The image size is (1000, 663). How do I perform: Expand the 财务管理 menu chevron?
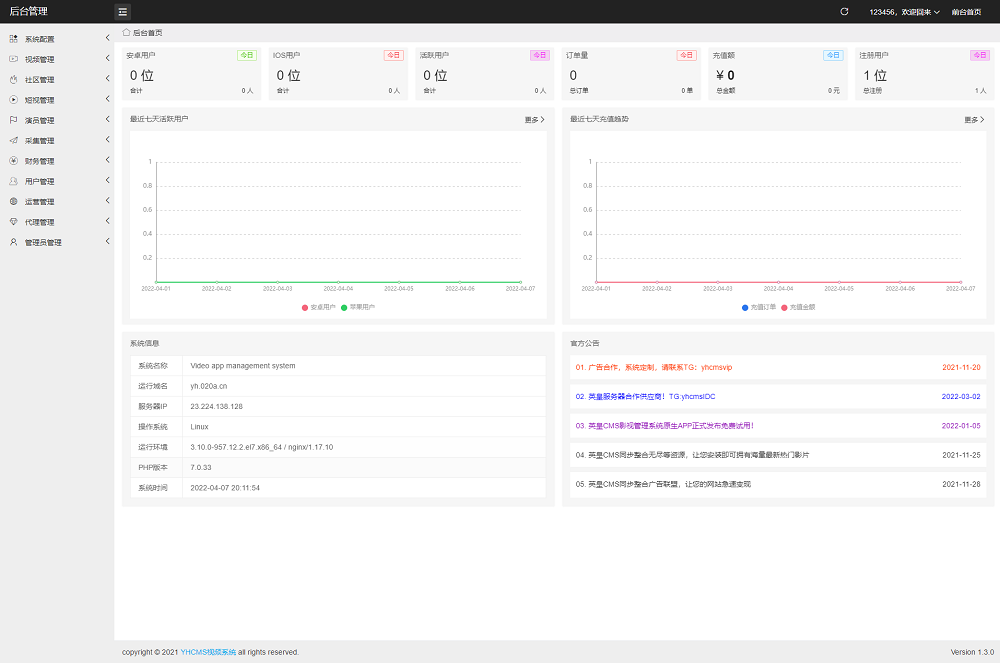[x=107, y=161]
